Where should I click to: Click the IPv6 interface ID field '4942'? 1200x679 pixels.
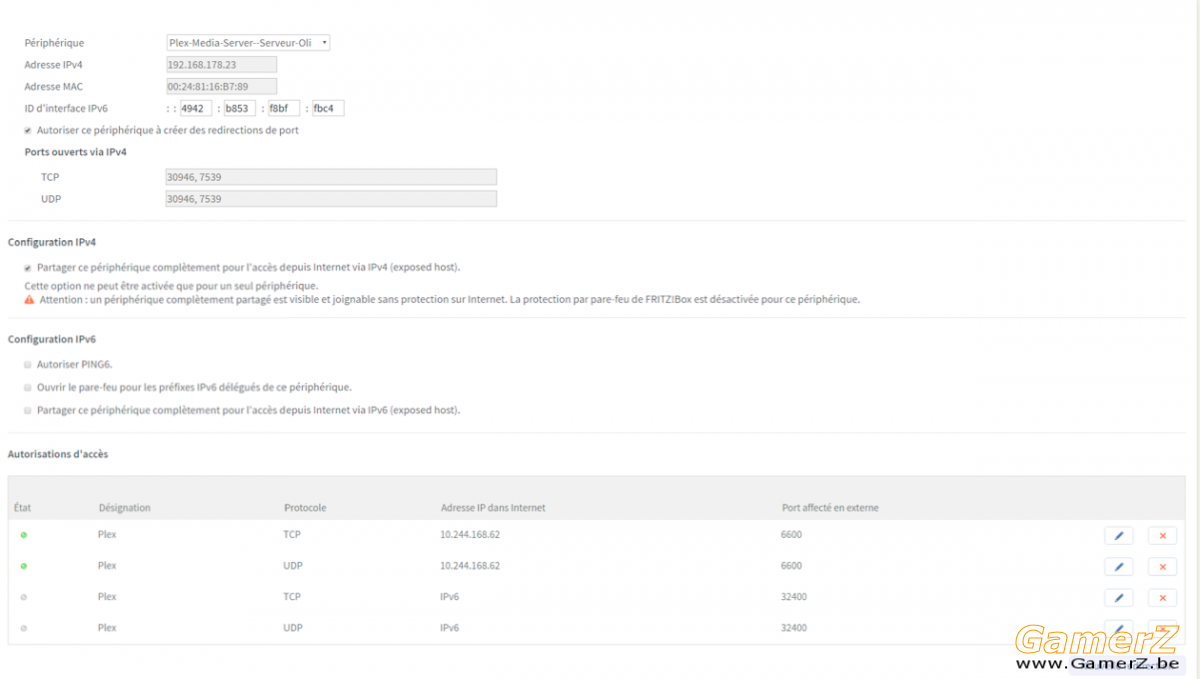(x=196, y=108)
